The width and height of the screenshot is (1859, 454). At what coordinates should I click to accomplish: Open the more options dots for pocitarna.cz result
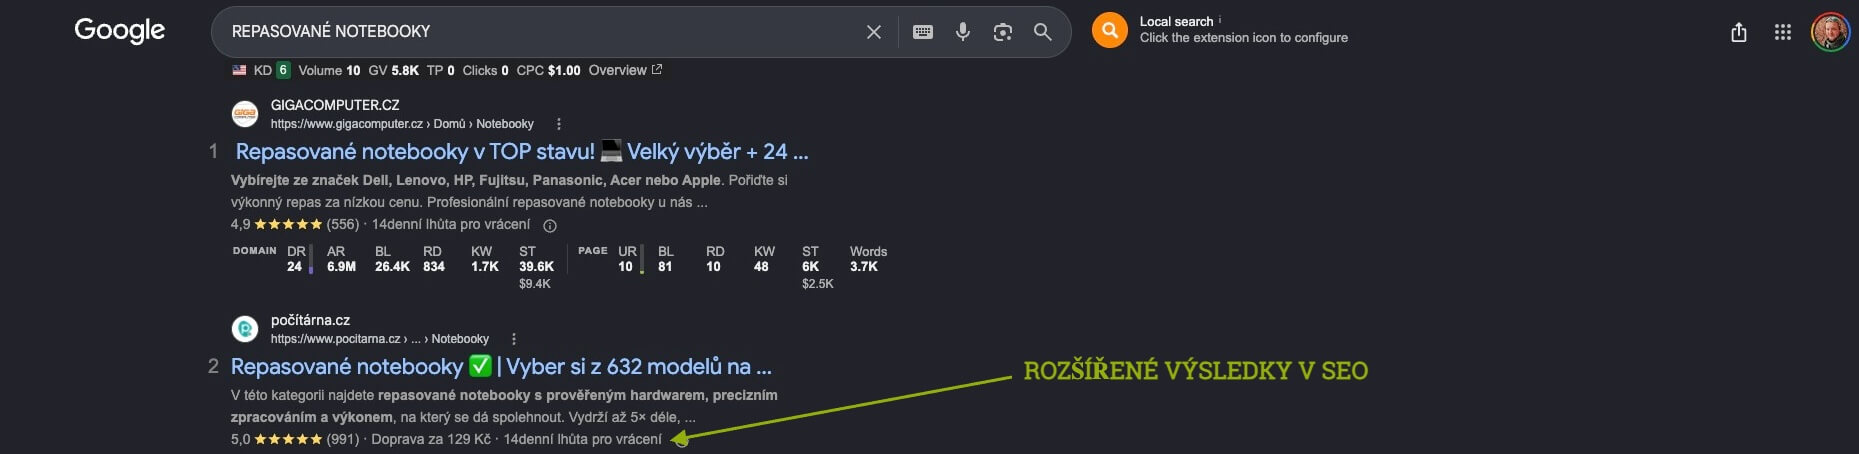click(514, 339)
